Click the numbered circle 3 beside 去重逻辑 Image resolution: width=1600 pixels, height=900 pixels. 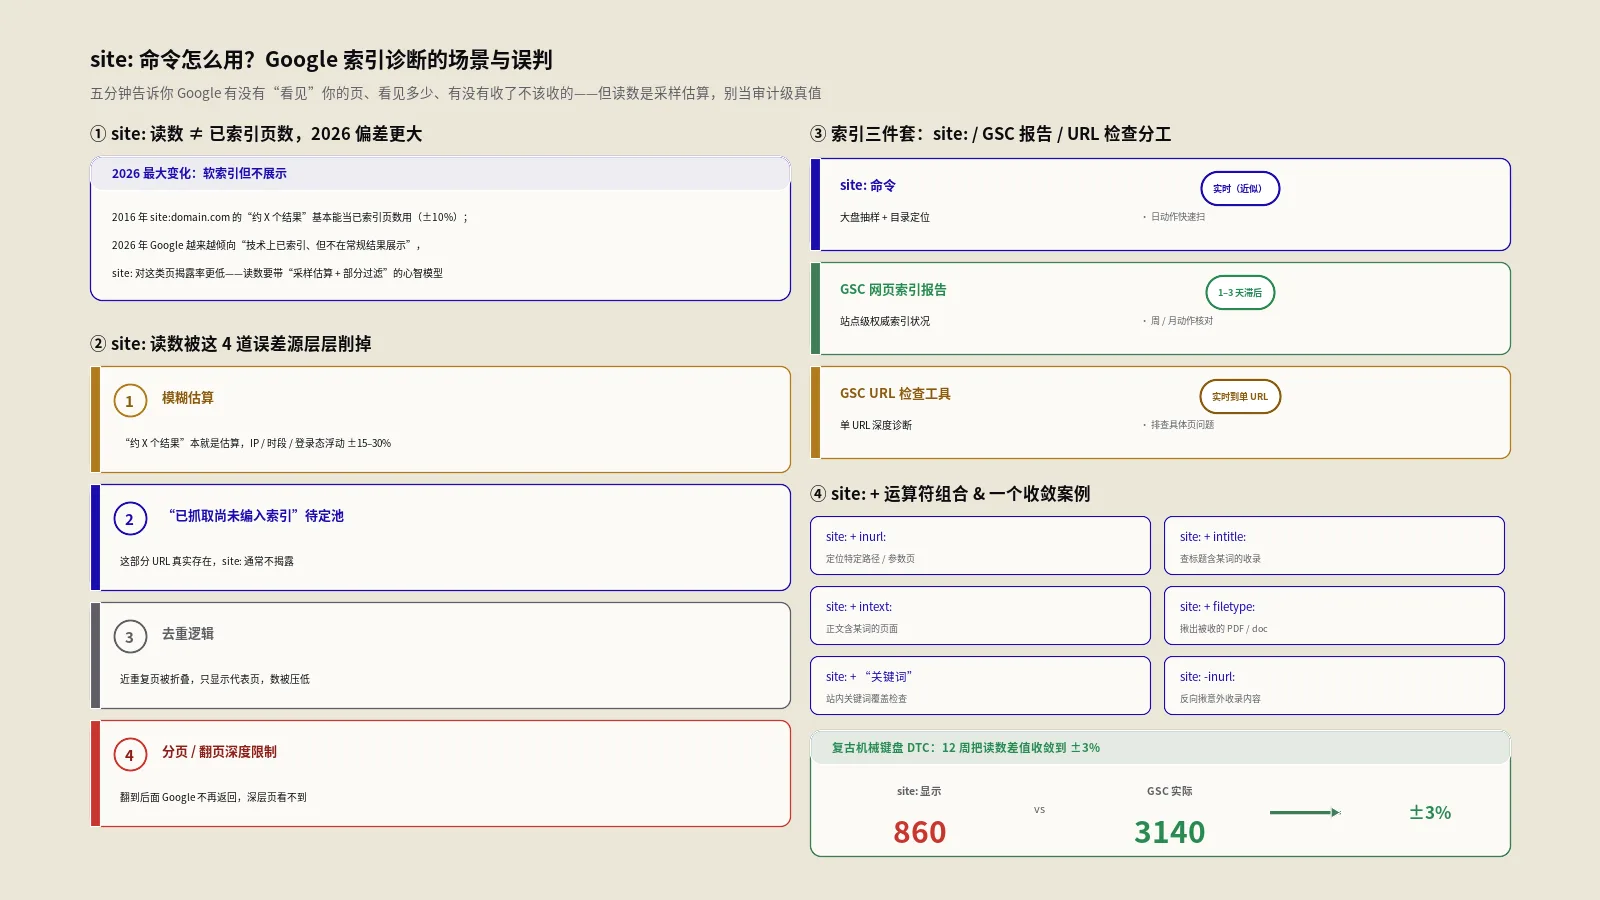tap(130, 637)
